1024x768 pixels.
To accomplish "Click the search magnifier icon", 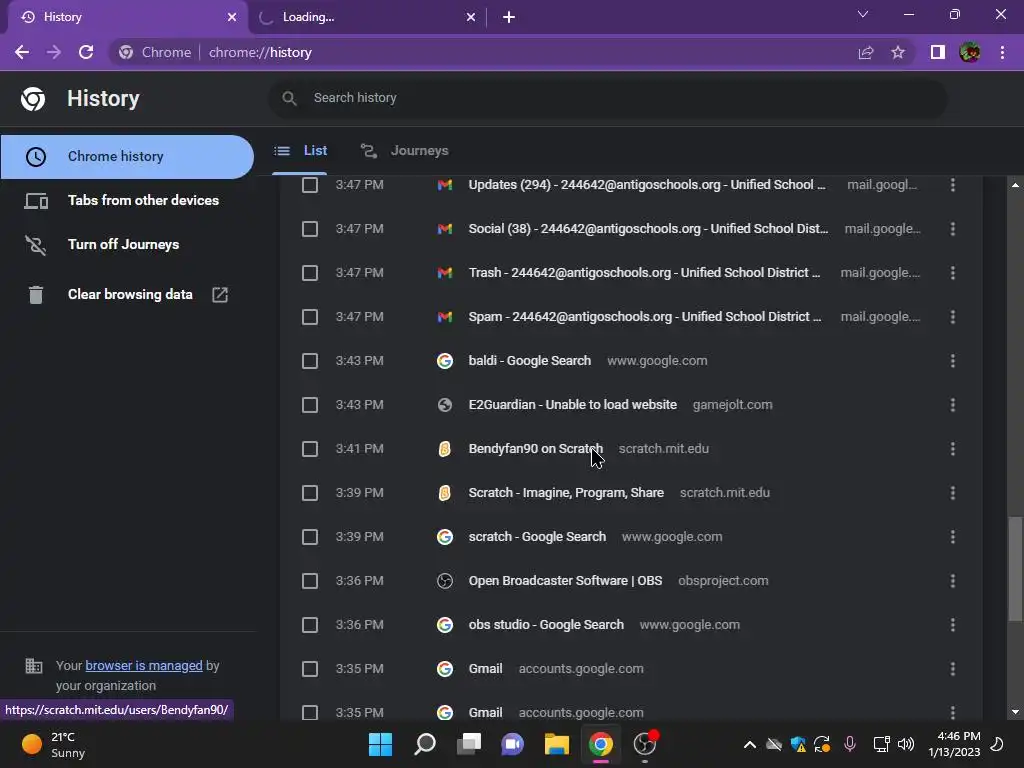I will 289,98.
